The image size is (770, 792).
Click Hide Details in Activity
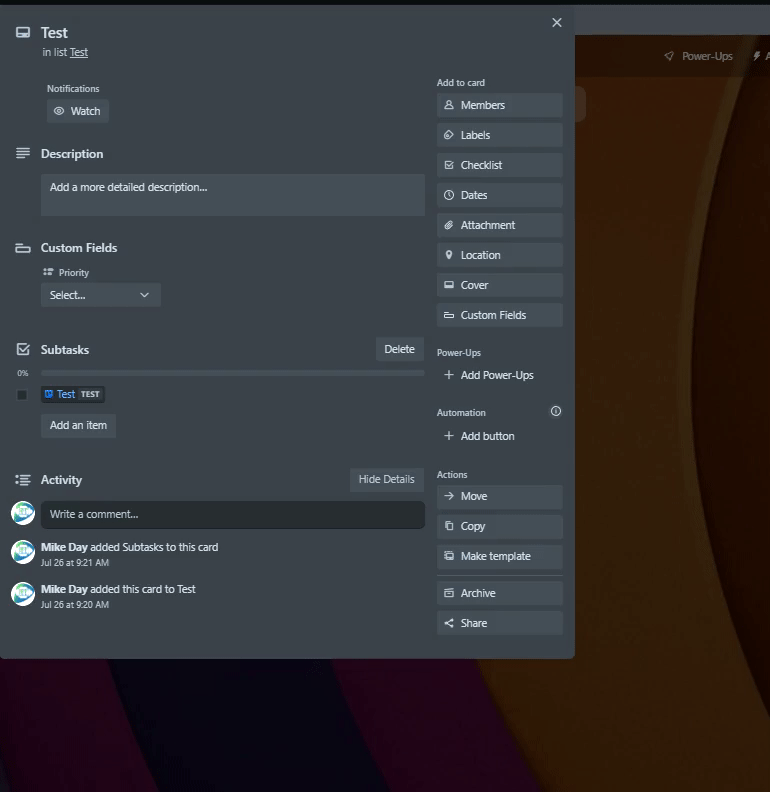[387, 479]
